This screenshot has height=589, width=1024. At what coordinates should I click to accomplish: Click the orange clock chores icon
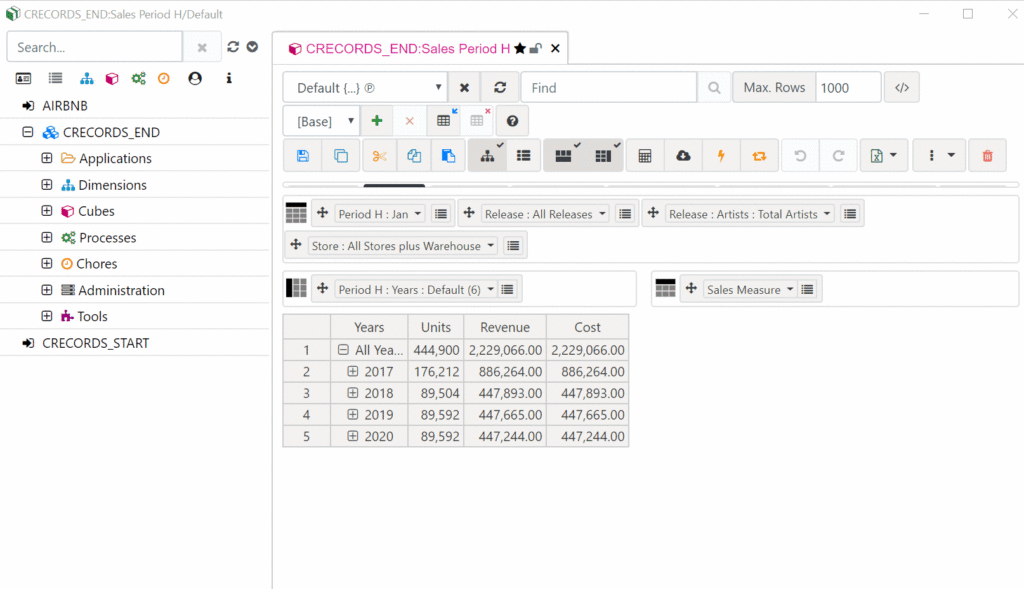pos(164,78)
